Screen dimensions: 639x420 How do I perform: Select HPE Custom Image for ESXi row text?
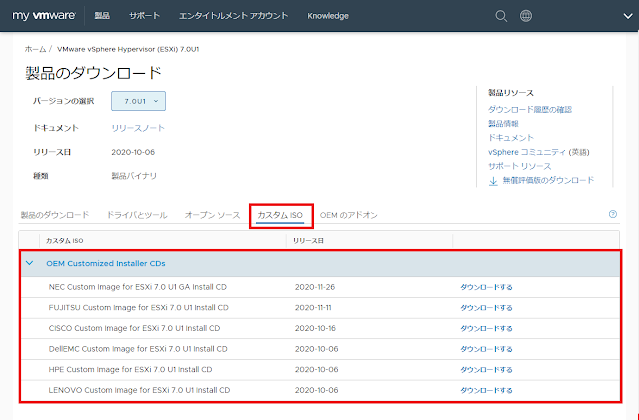[x=130, y=369]
